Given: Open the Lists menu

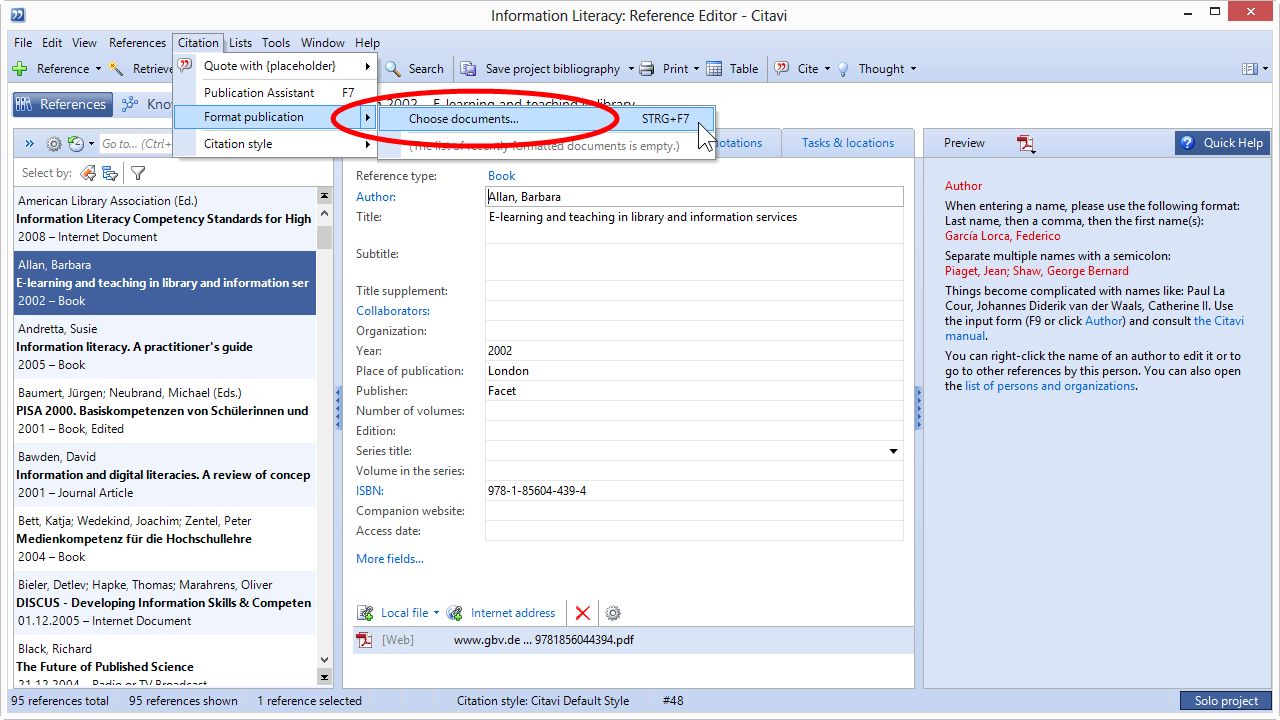Looking at the screenshot, I should click(240, 43).
